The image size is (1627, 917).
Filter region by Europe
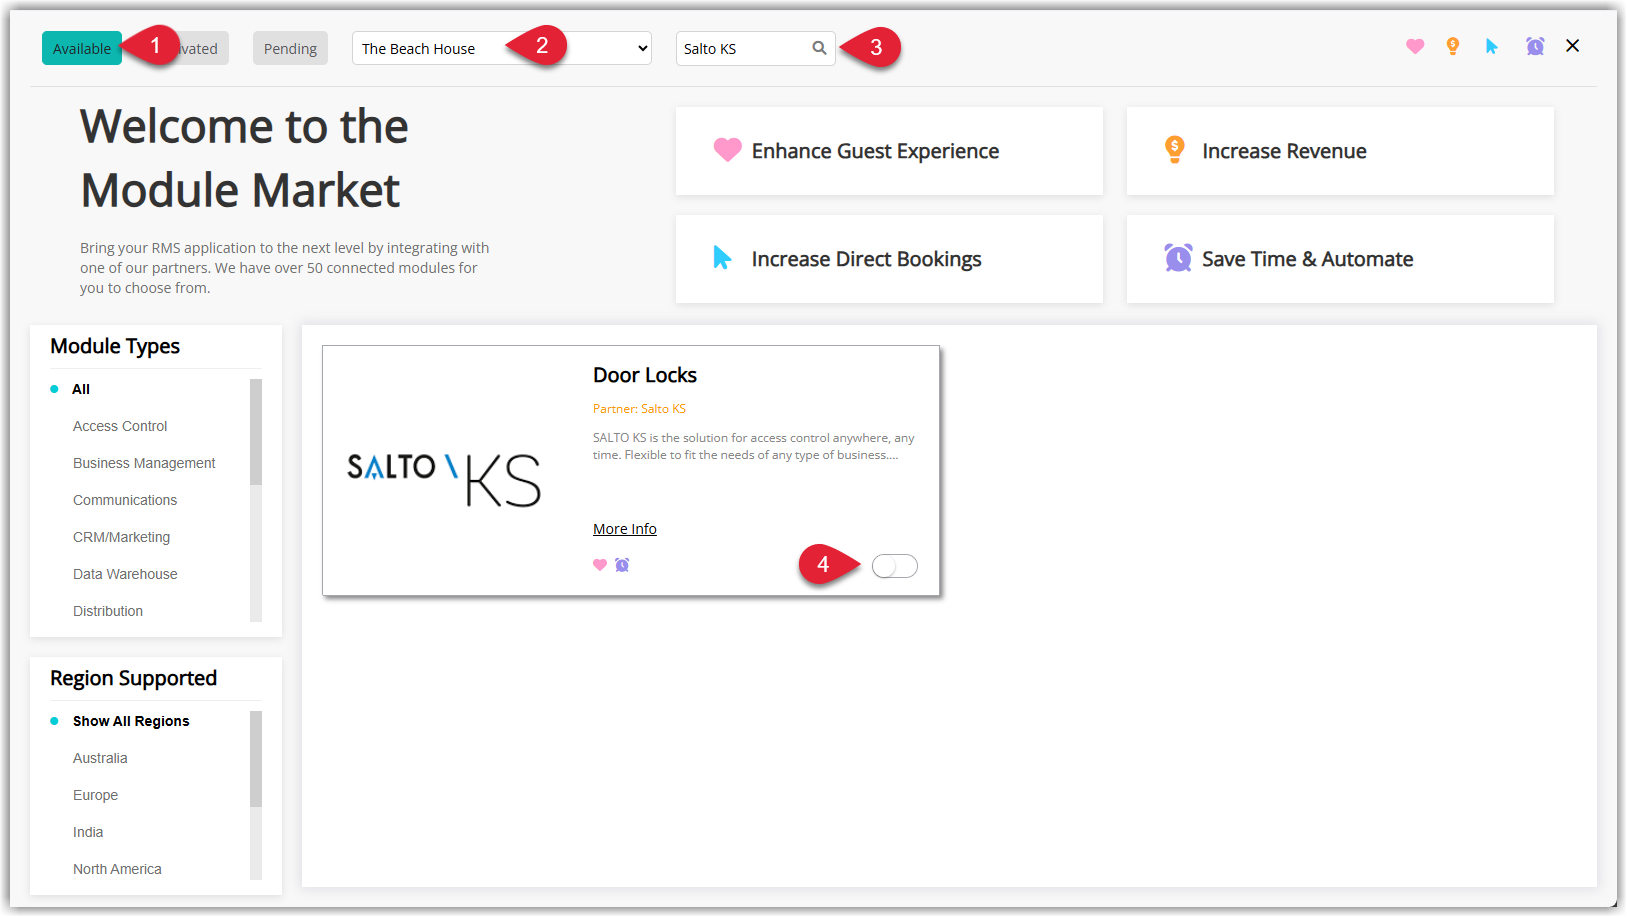coord(95,795)
